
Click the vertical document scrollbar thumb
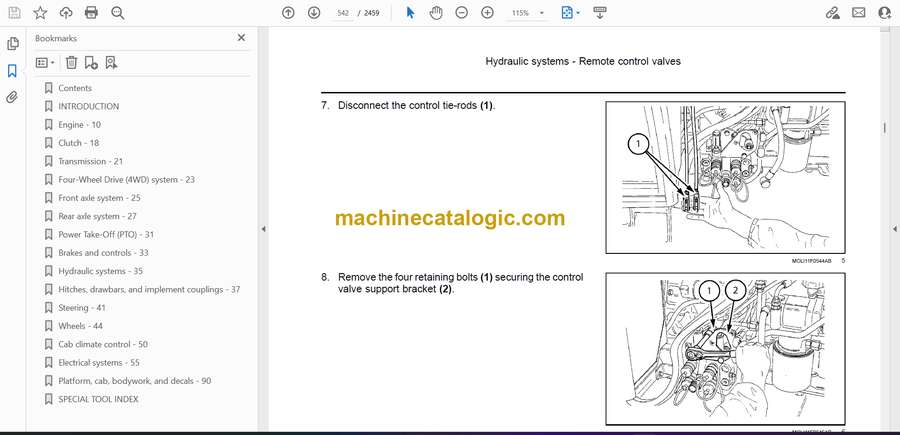[x=884, y=128]
